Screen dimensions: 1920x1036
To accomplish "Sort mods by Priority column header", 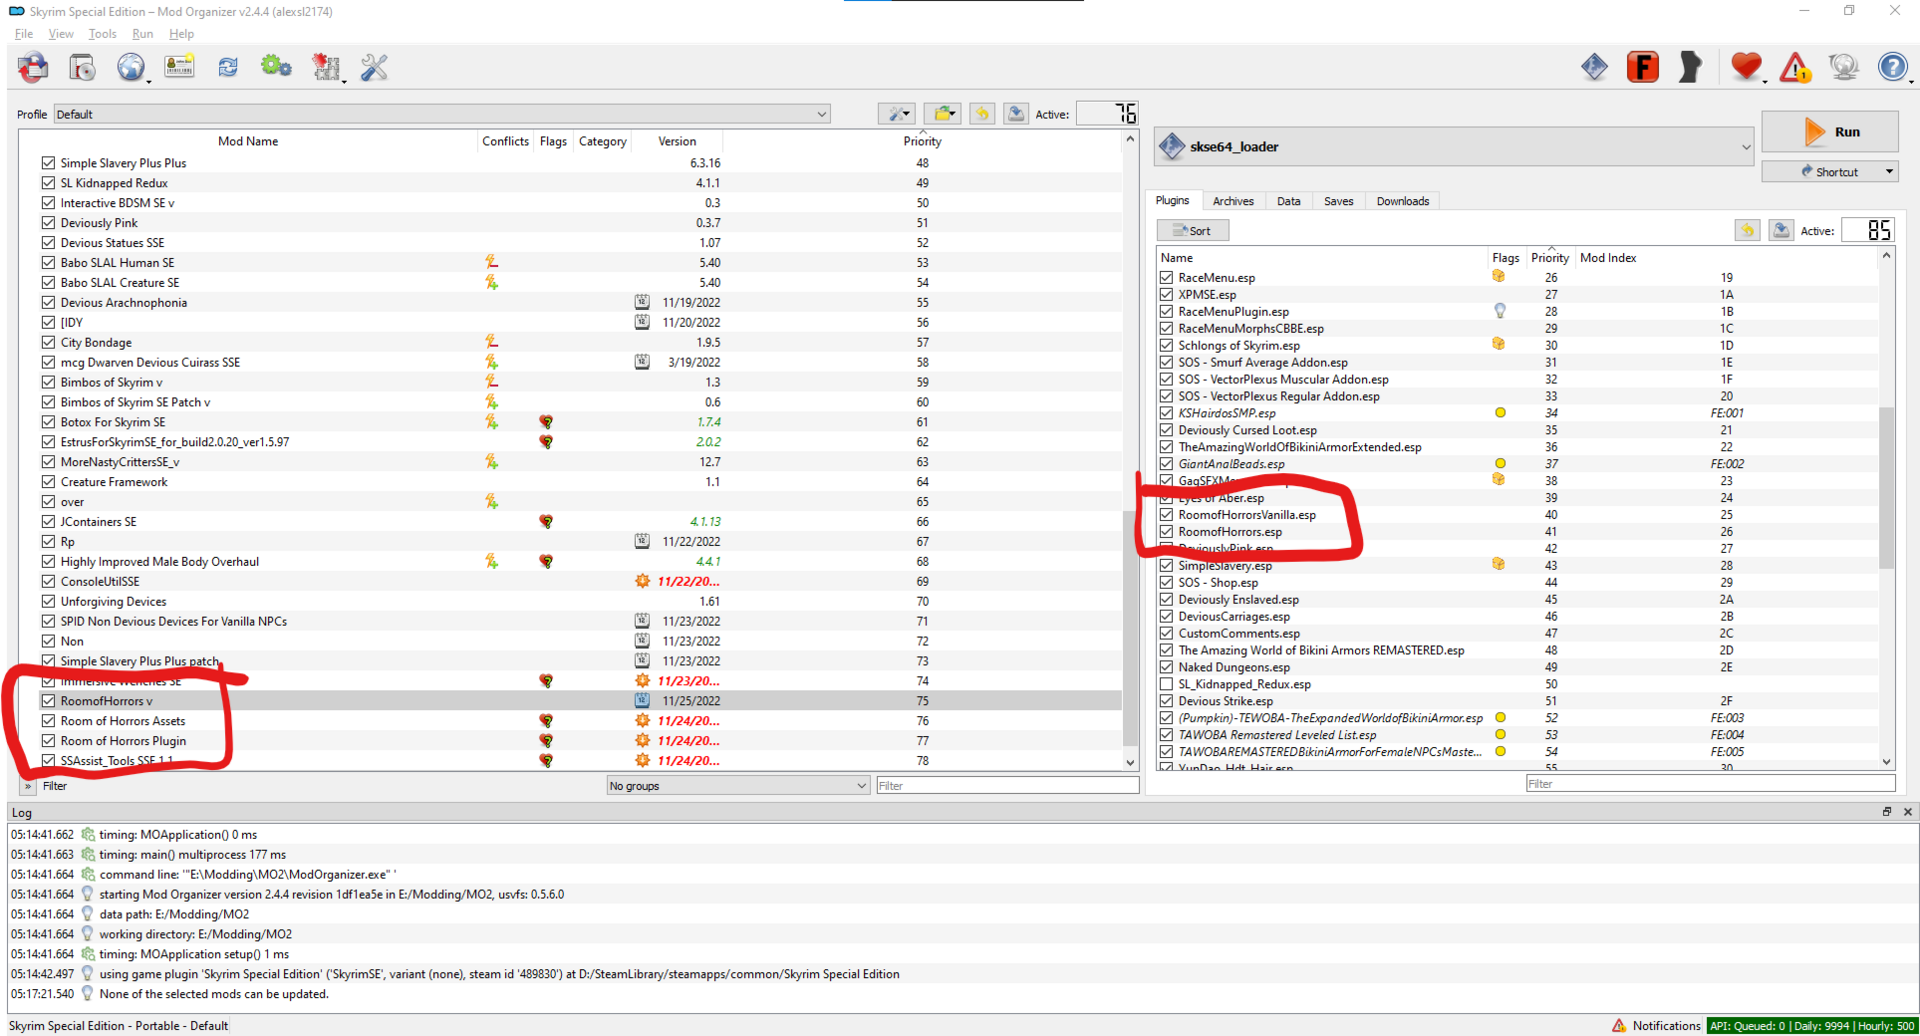I will pyautogui.click(x=922, y=141).
